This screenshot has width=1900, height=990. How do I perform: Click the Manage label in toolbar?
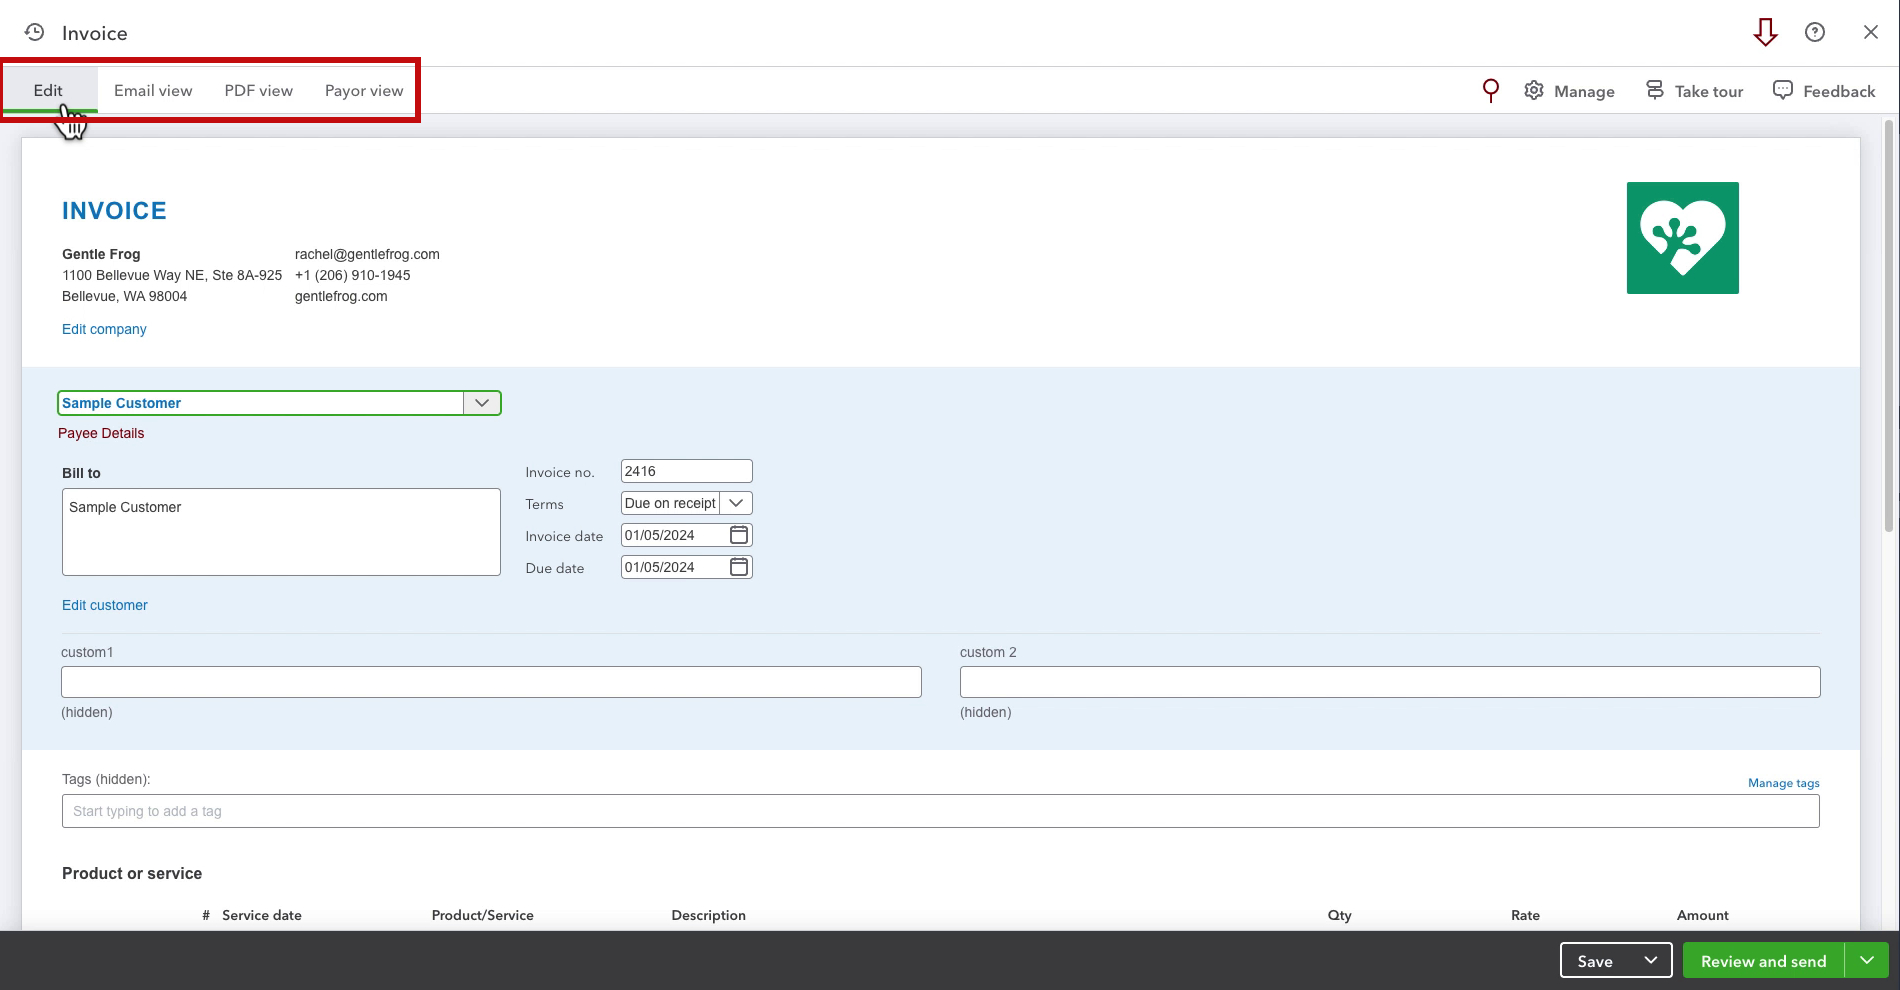(1584, 91)
